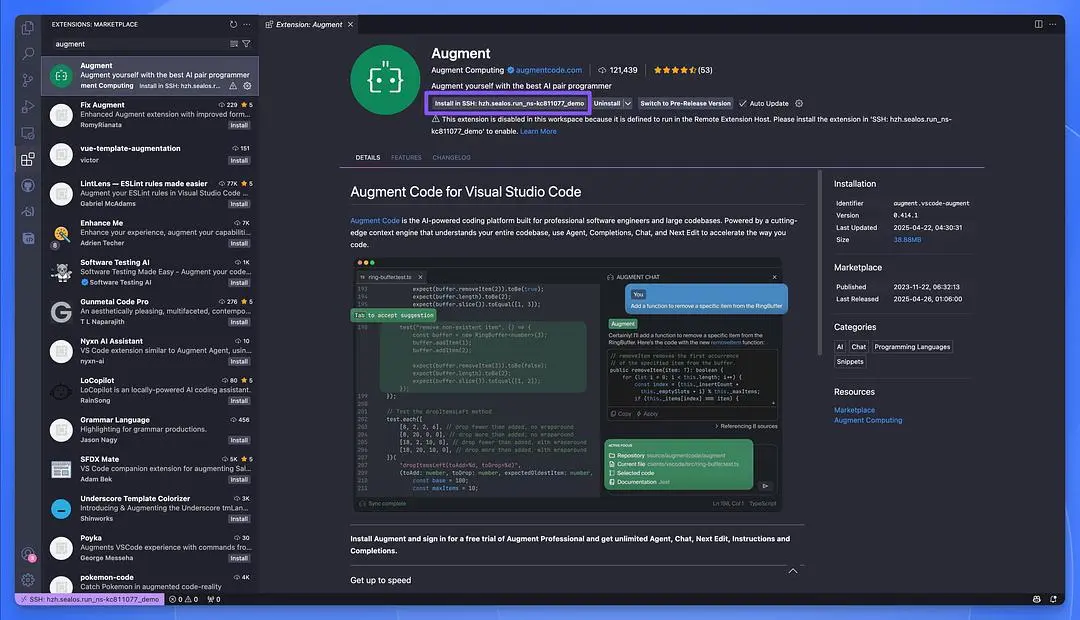Refresh the extensions marketplace list
This screenshot has width=1080, height=620.
coord(233,24)
